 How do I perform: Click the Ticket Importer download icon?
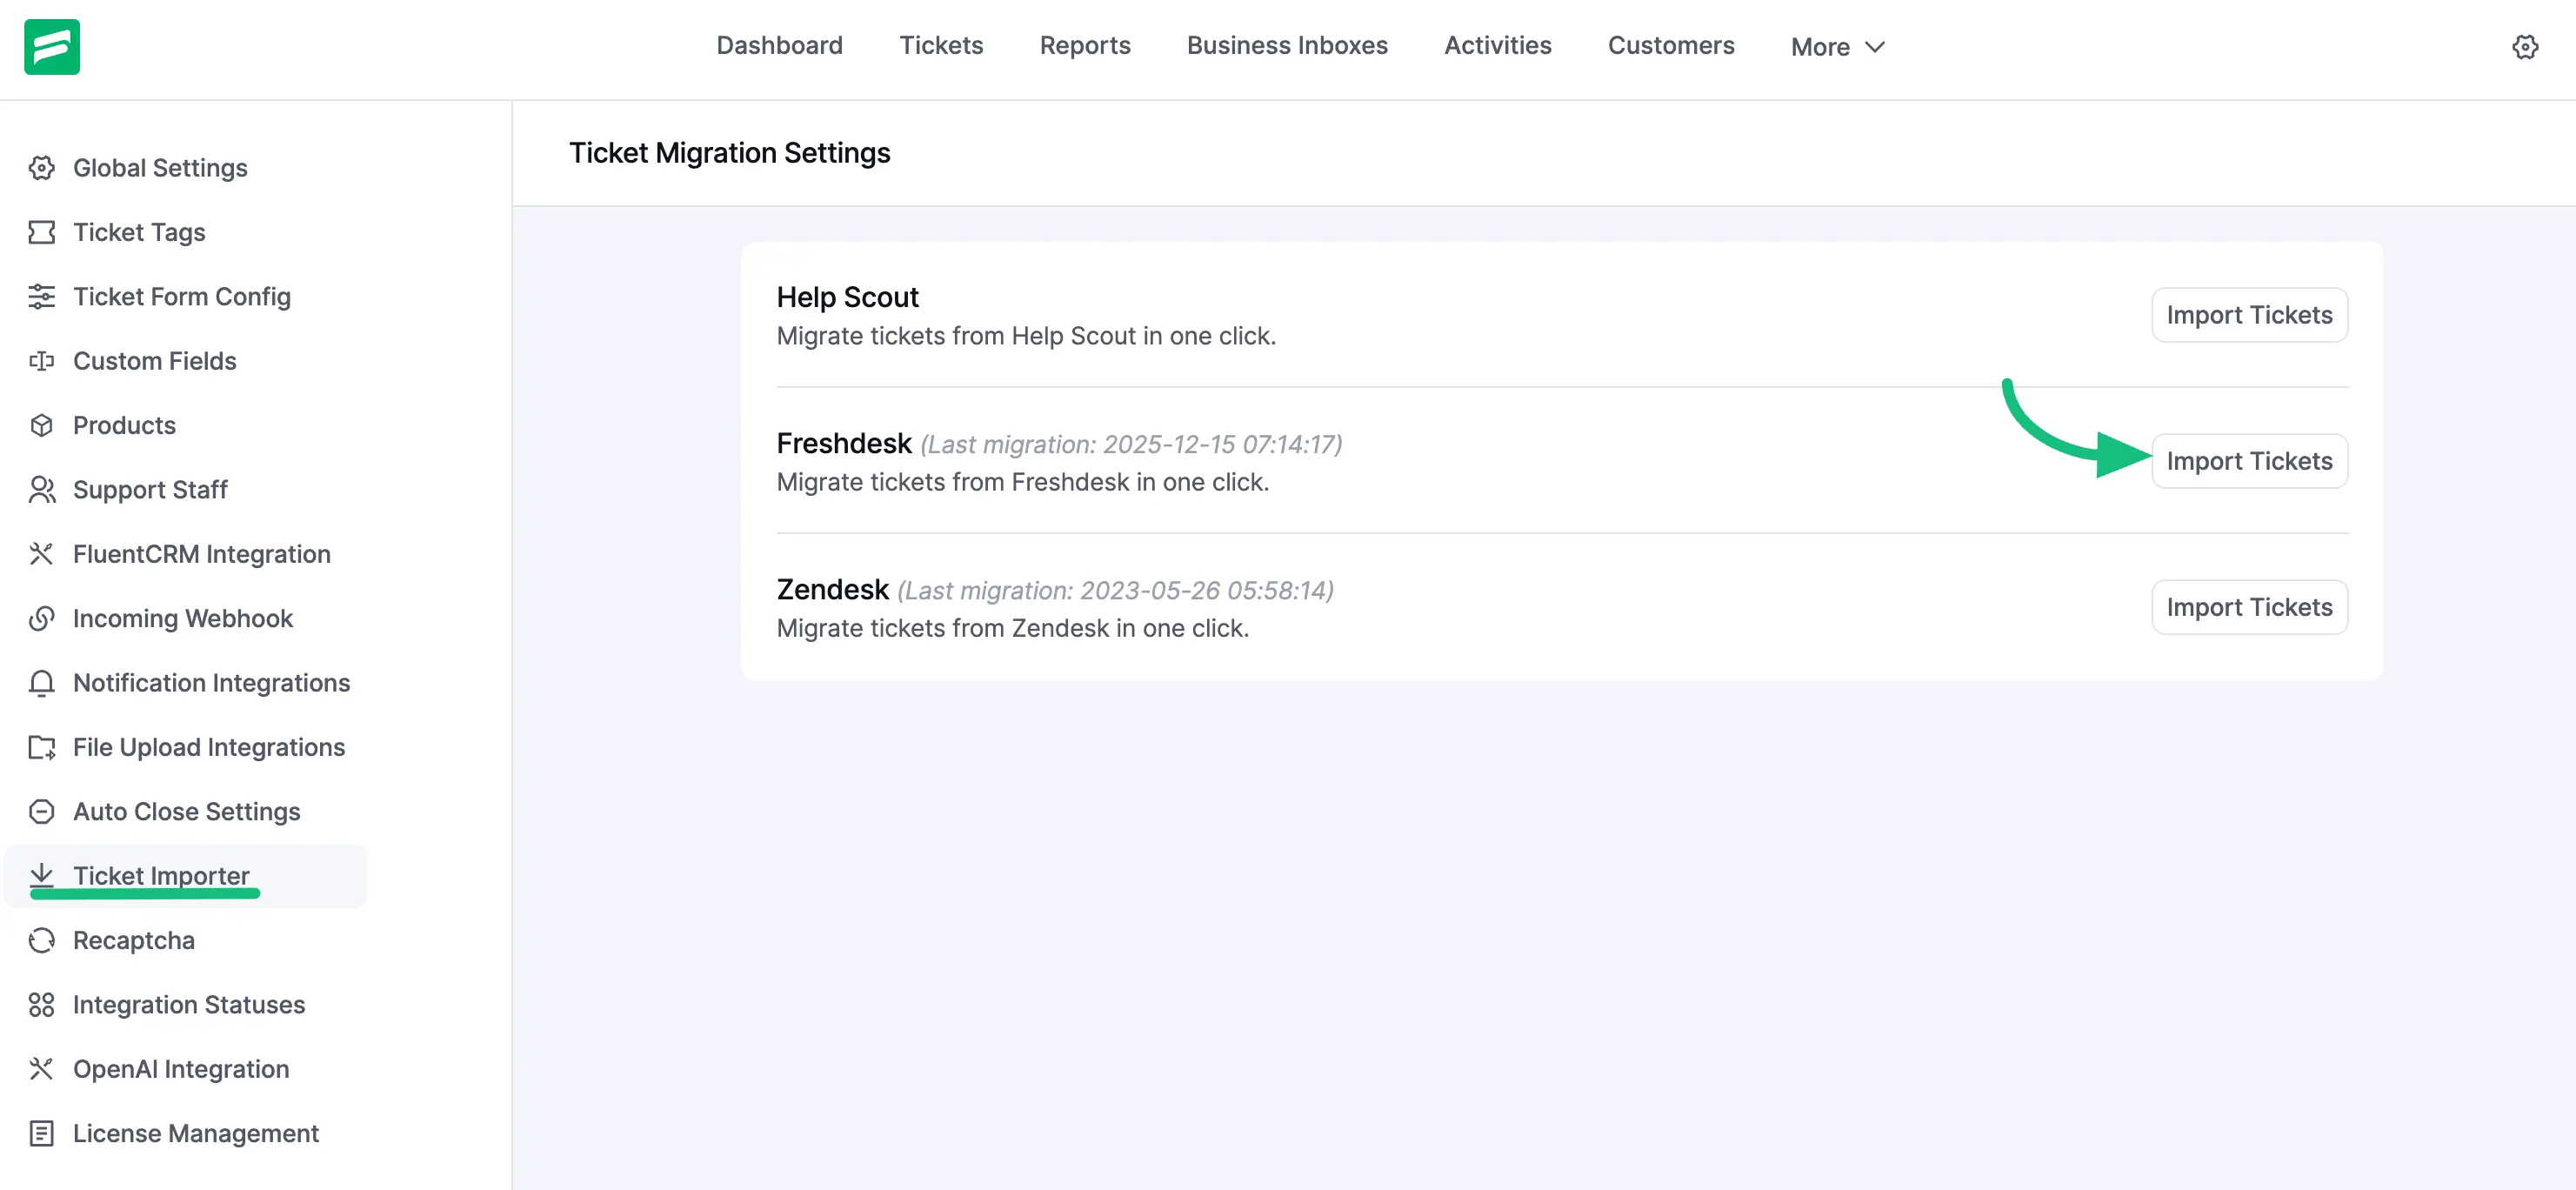[x=42, y=875]
